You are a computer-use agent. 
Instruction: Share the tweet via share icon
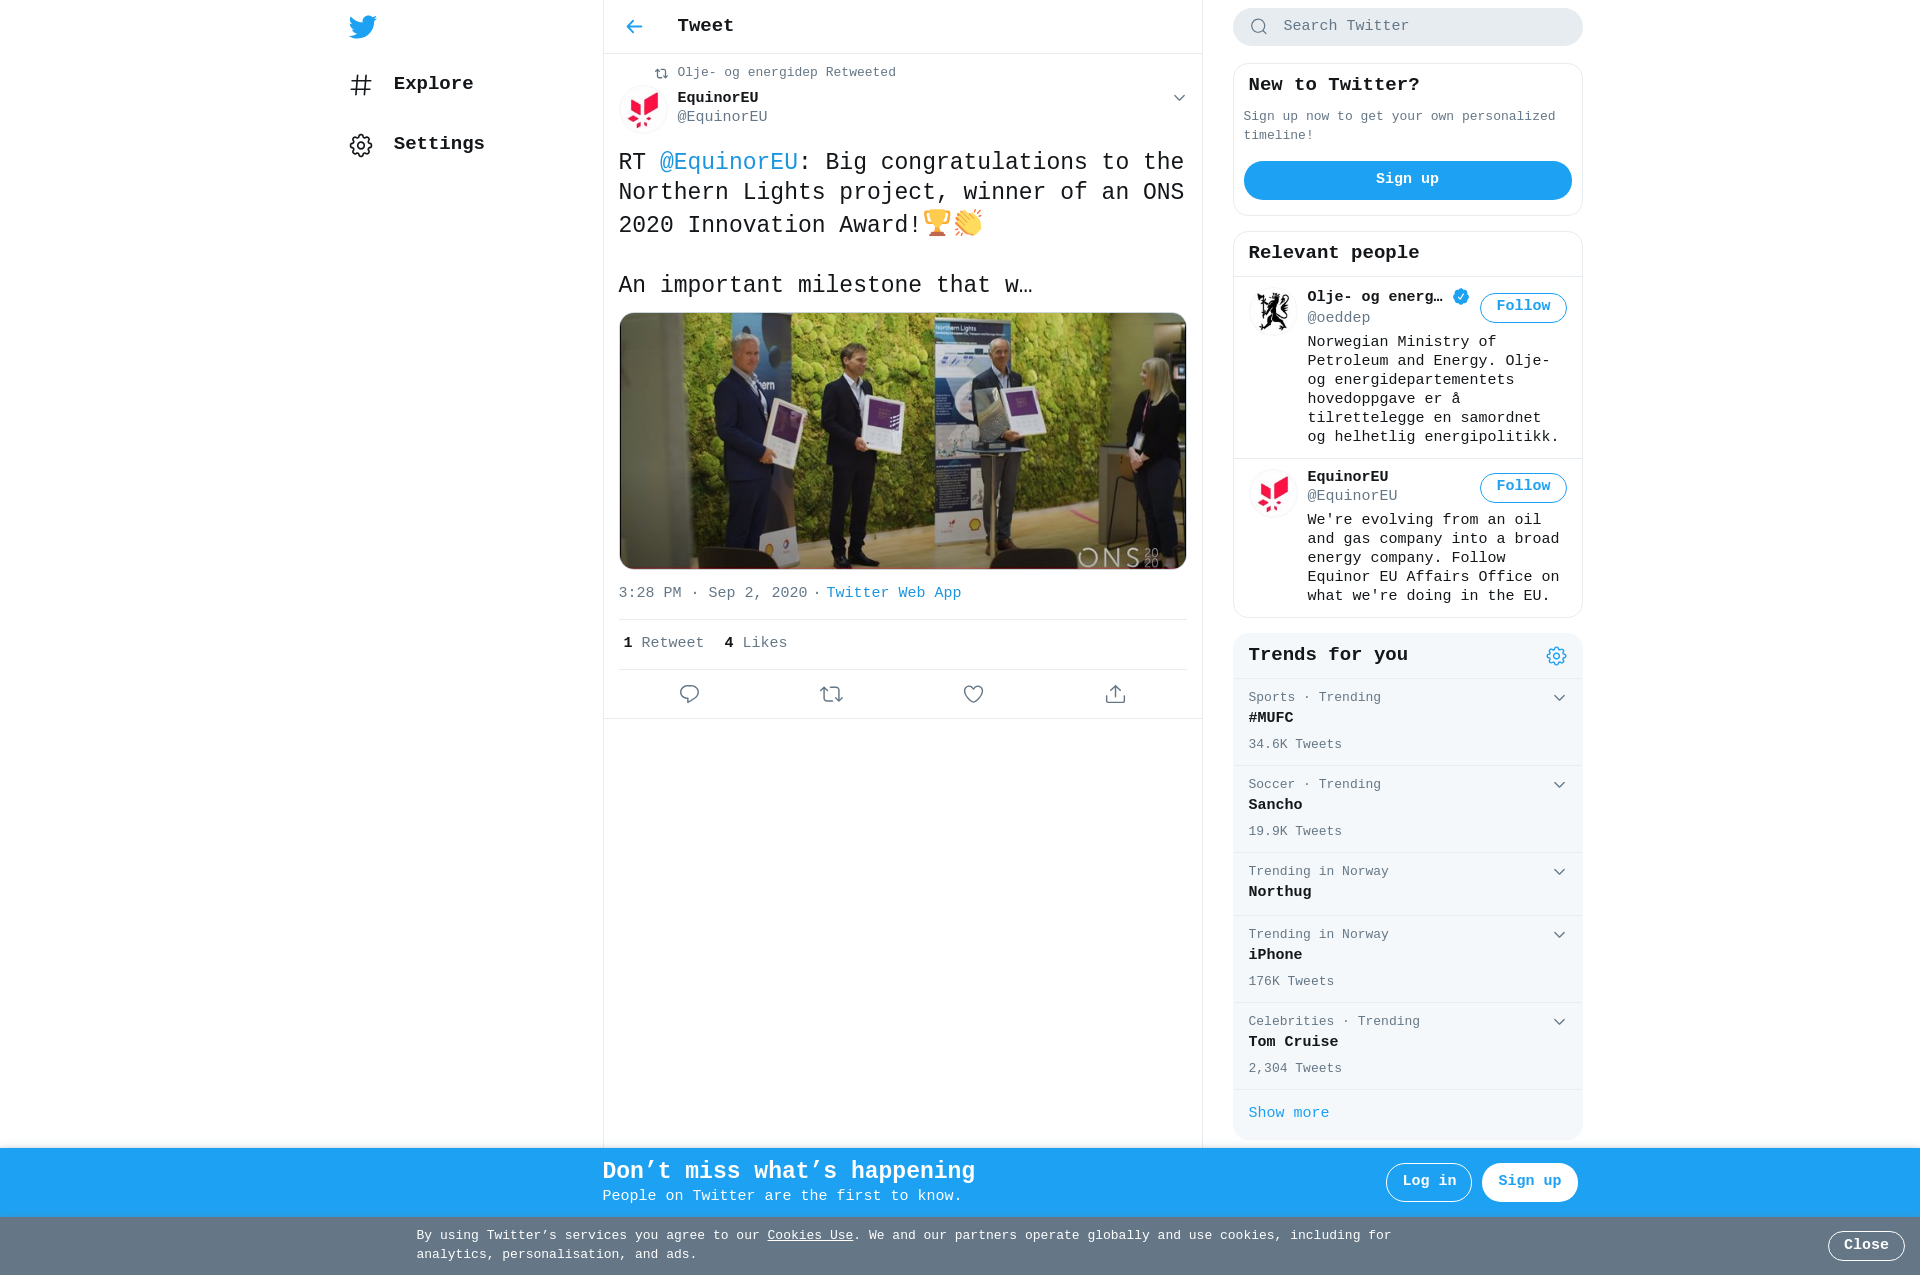(1115, 694)
